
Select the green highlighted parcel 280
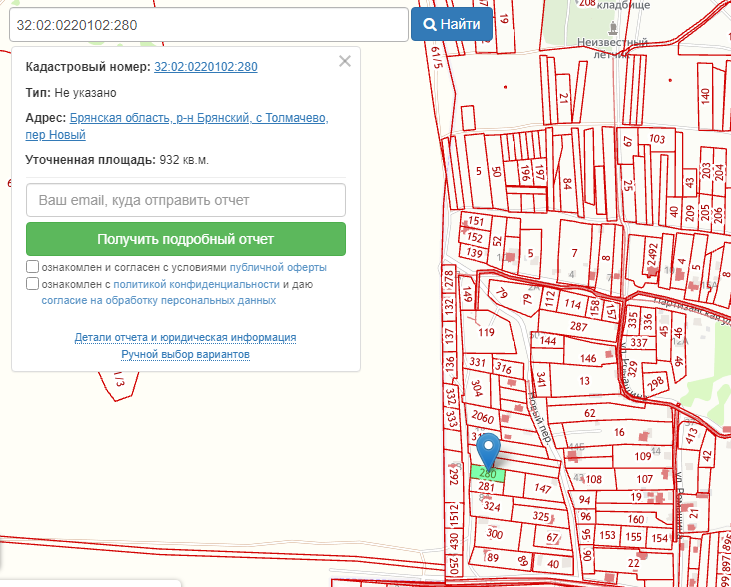[488, 474]
